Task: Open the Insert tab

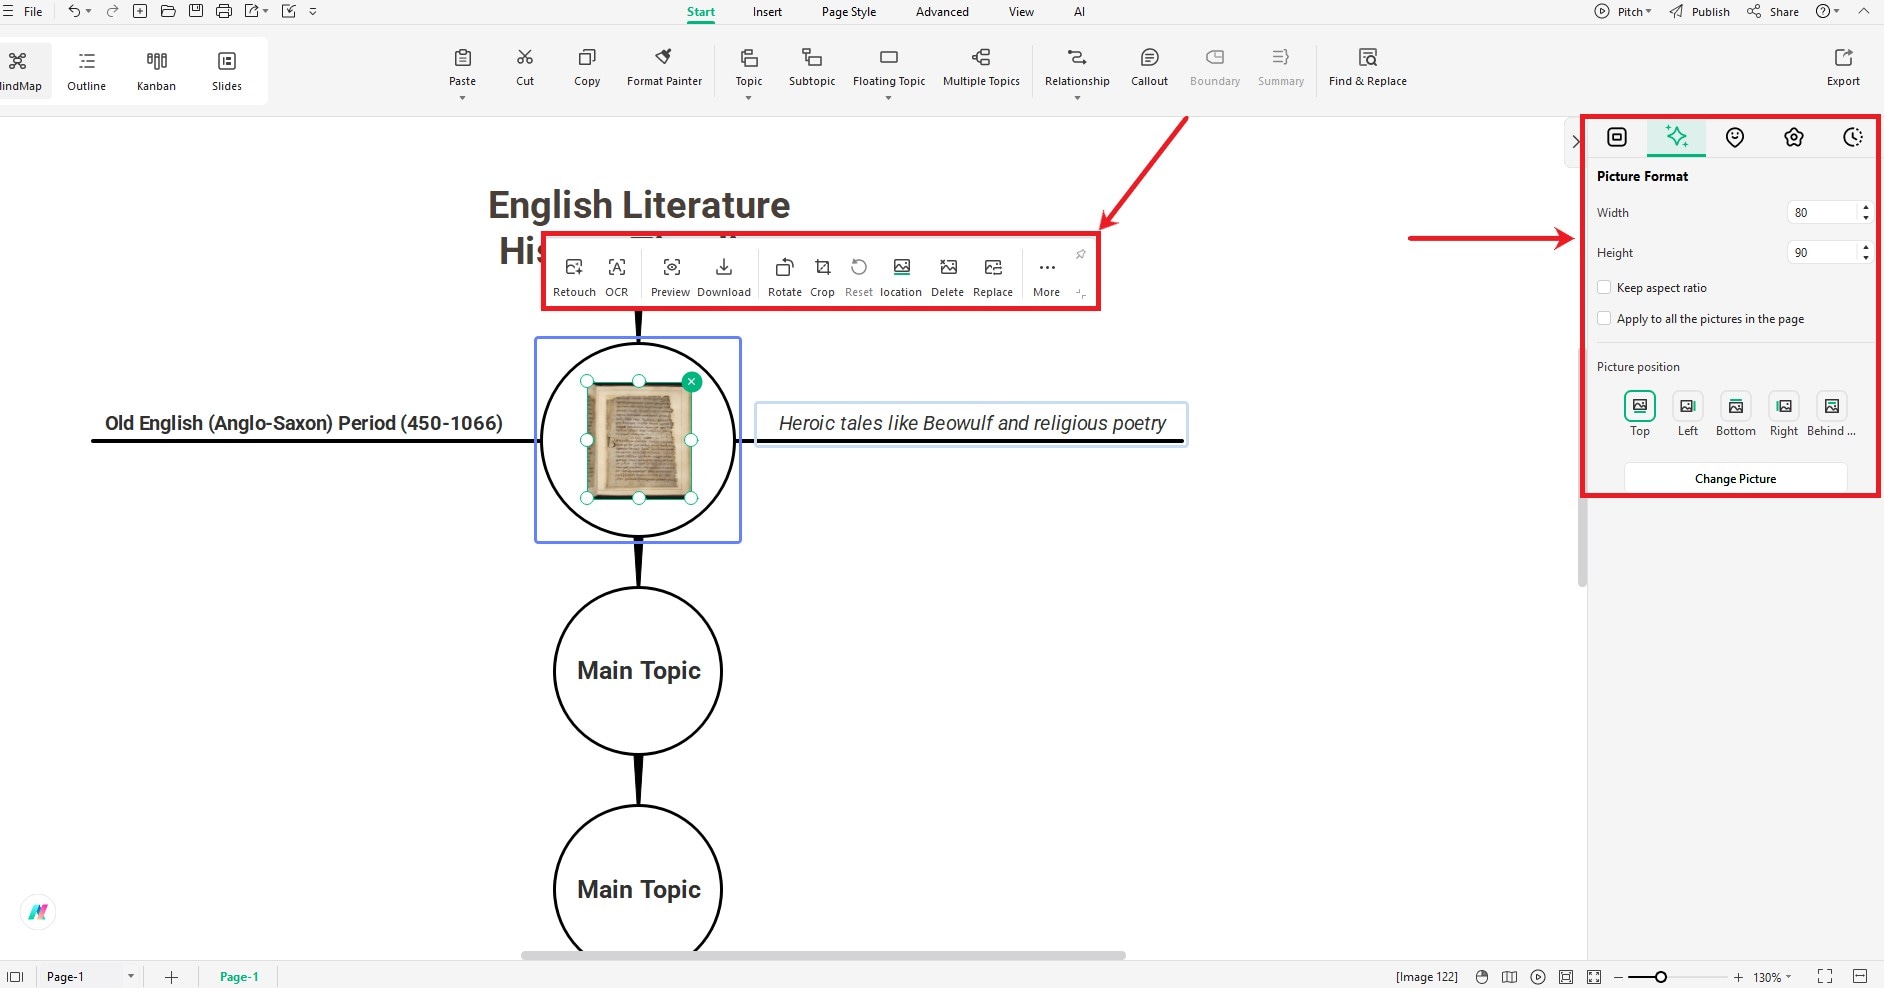Action: 767,12
